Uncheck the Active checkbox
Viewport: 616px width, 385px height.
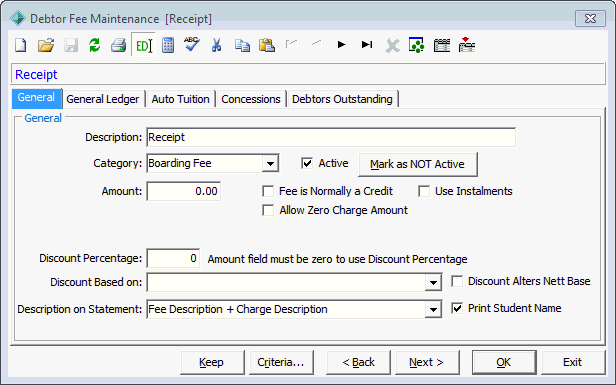[x=307, y=163]
